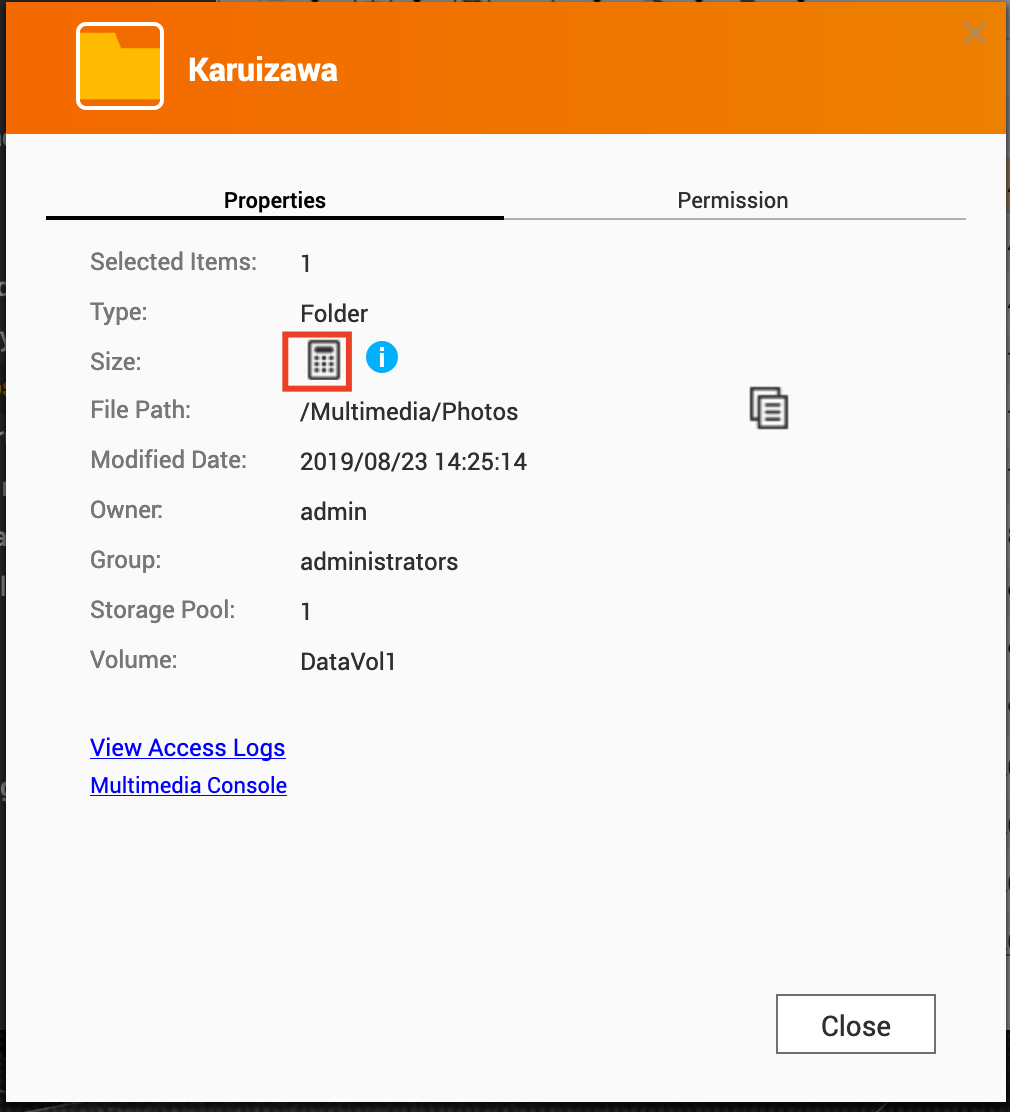
Task: Open the Multimedia Console link
Action: tap(188, 786)
